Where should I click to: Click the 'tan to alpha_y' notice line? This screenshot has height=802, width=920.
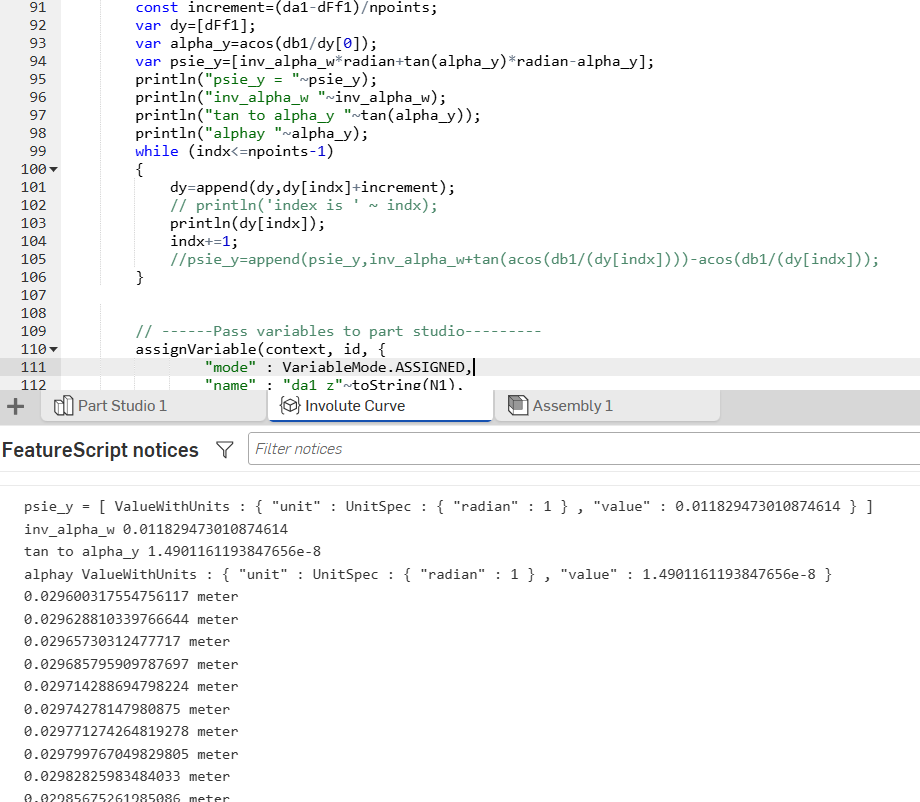coord(172,551)
